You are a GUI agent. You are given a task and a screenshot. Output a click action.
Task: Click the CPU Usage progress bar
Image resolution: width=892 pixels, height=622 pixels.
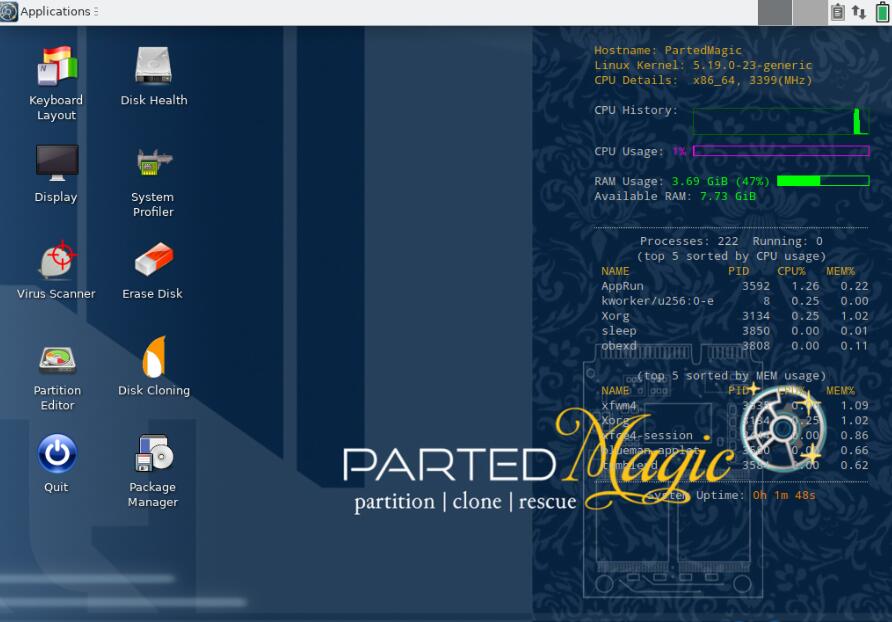tap(780, 151)
